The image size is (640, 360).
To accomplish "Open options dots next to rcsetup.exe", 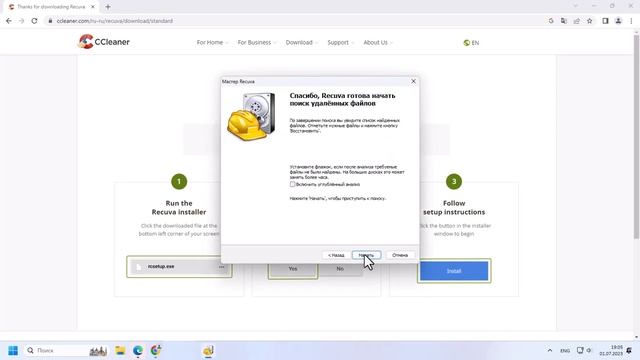I will tap(222, 267).
